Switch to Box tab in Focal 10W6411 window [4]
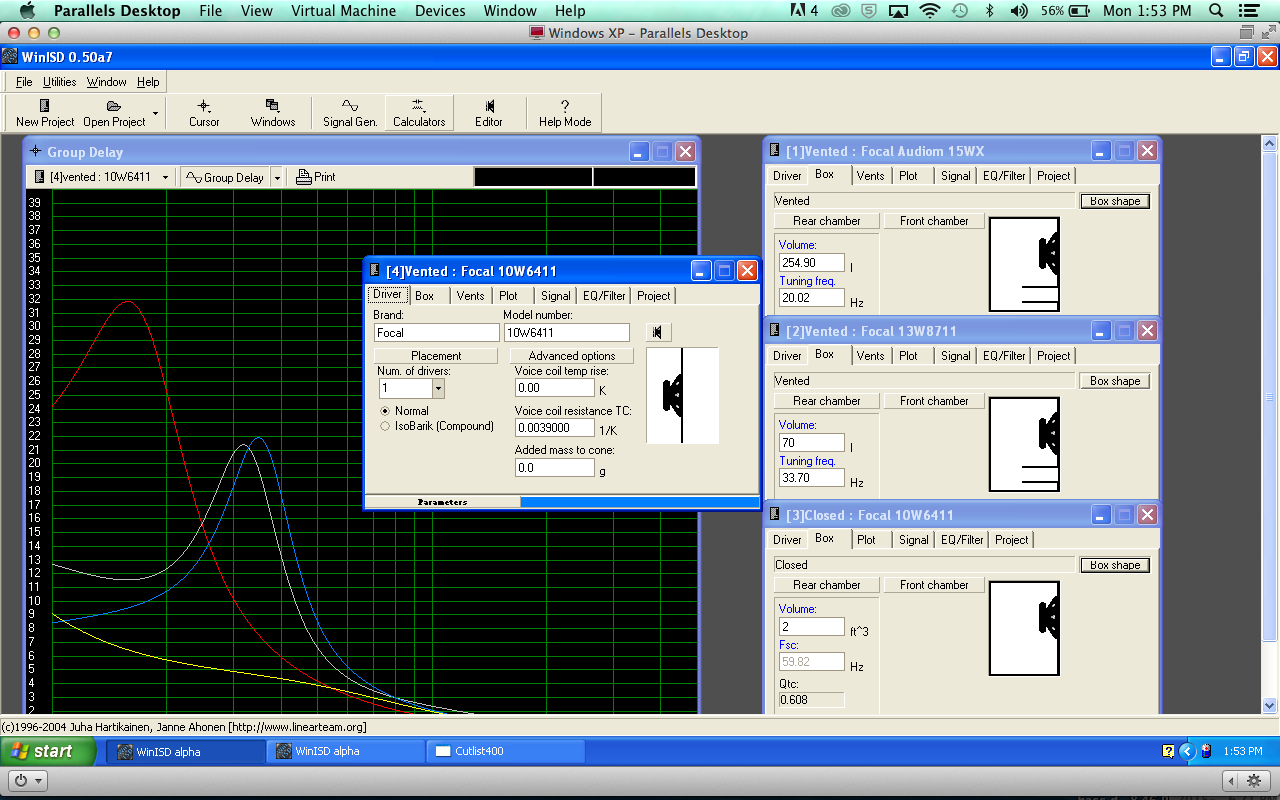1280x800 pixels. [425, 295]
